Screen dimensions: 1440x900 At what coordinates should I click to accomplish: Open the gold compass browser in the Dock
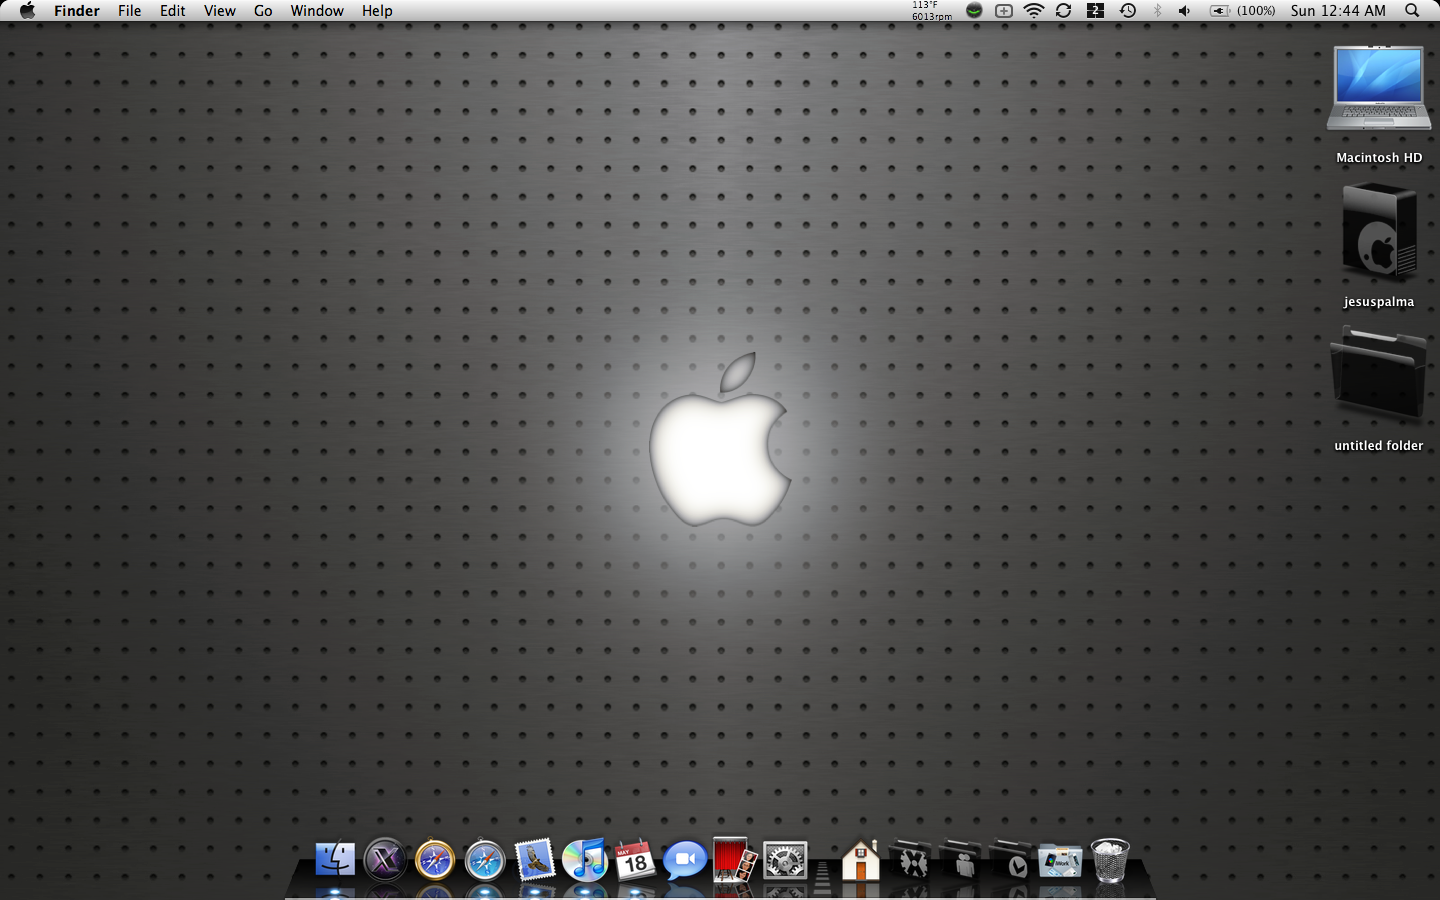[x=435, y=859]
